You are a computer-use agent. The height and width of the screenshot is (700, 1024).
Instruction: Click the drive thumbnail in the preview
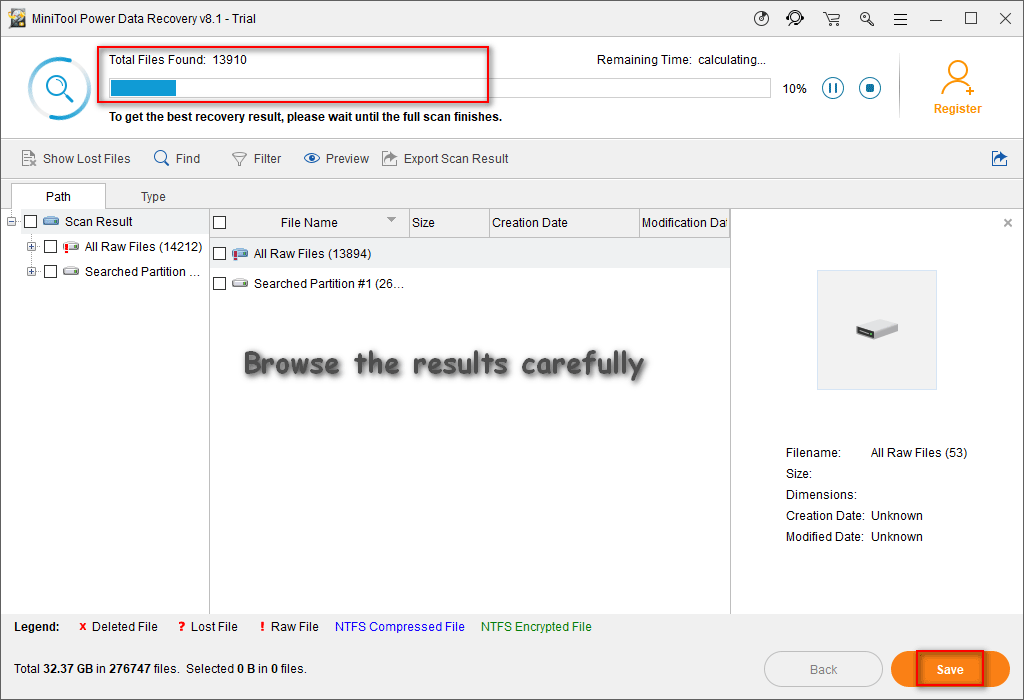pyautogui.click(x=876, y=330)
